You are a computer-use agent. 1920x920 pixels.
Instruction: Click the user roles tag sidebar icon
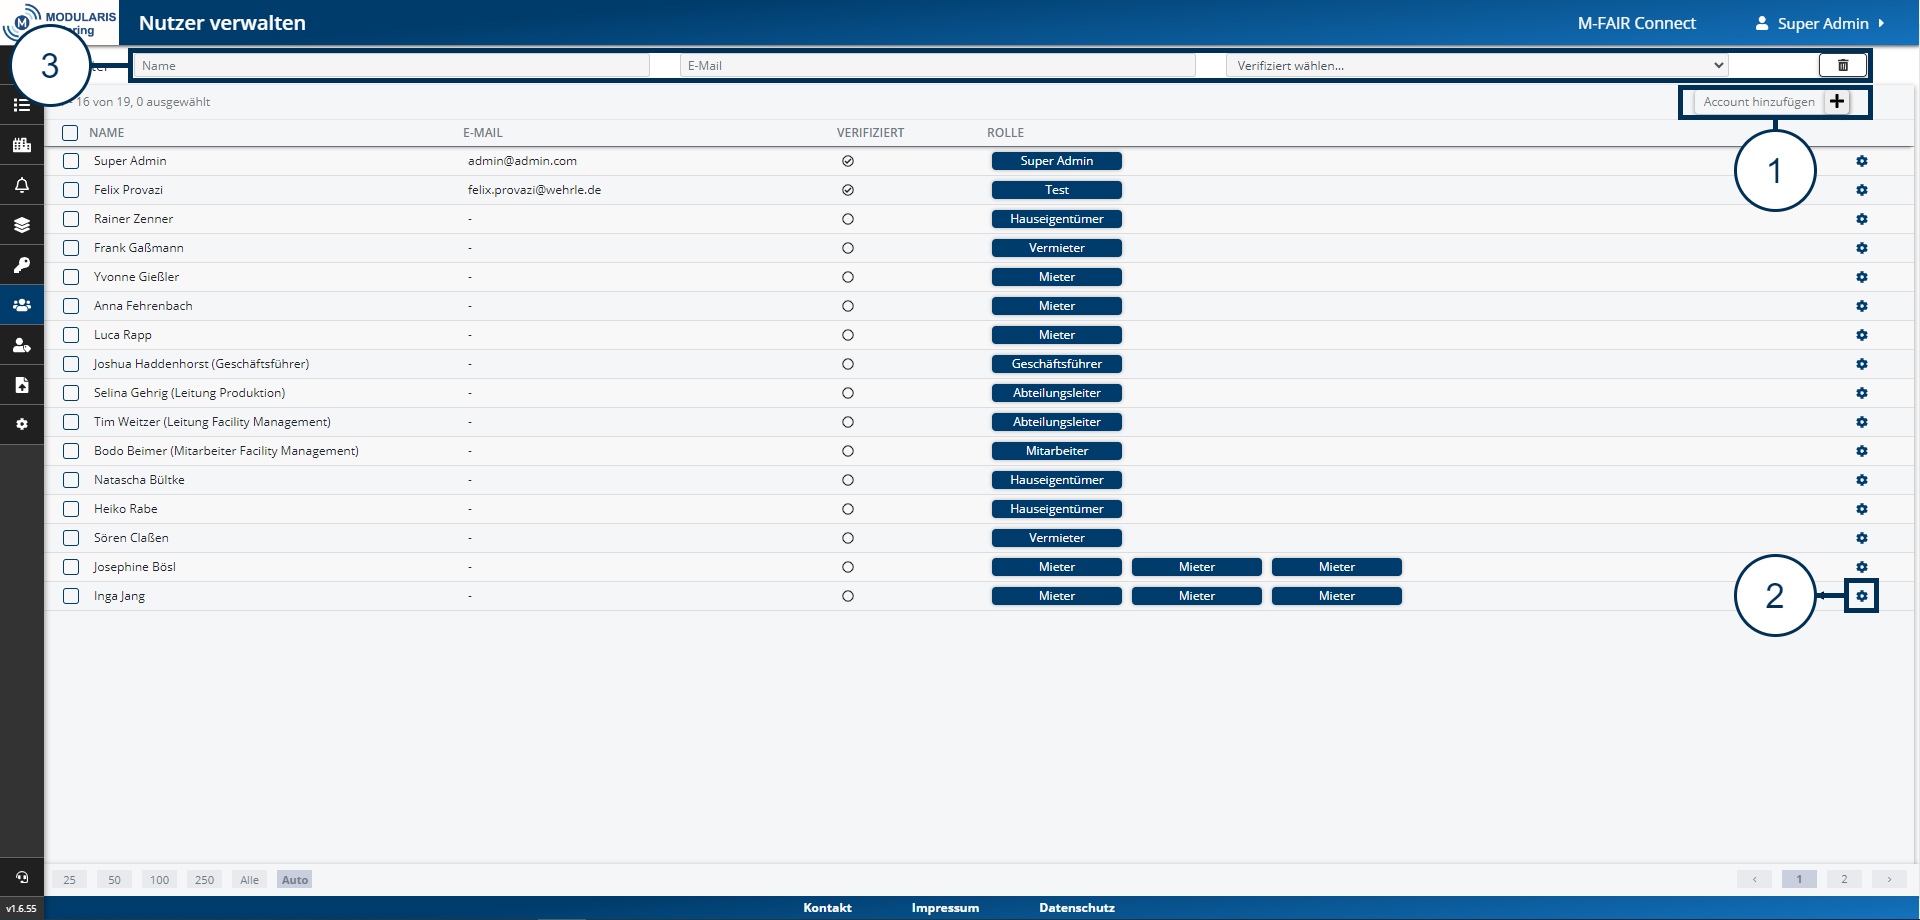tap(22, 345)
